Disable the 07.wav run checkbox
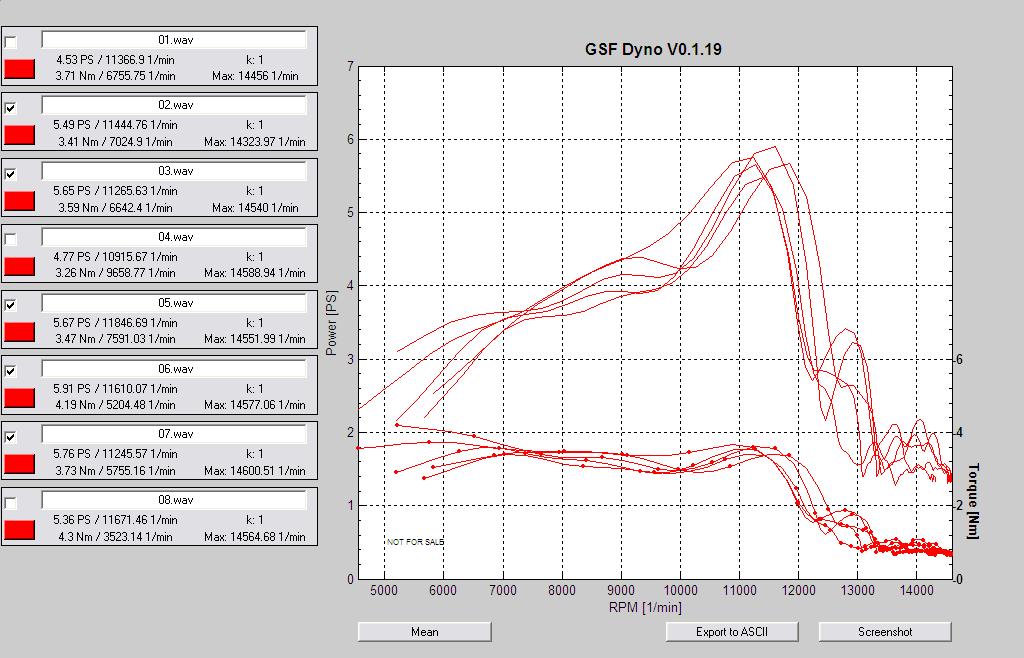Viewport: 1024px width, 658px height. (x=11, y=437)
